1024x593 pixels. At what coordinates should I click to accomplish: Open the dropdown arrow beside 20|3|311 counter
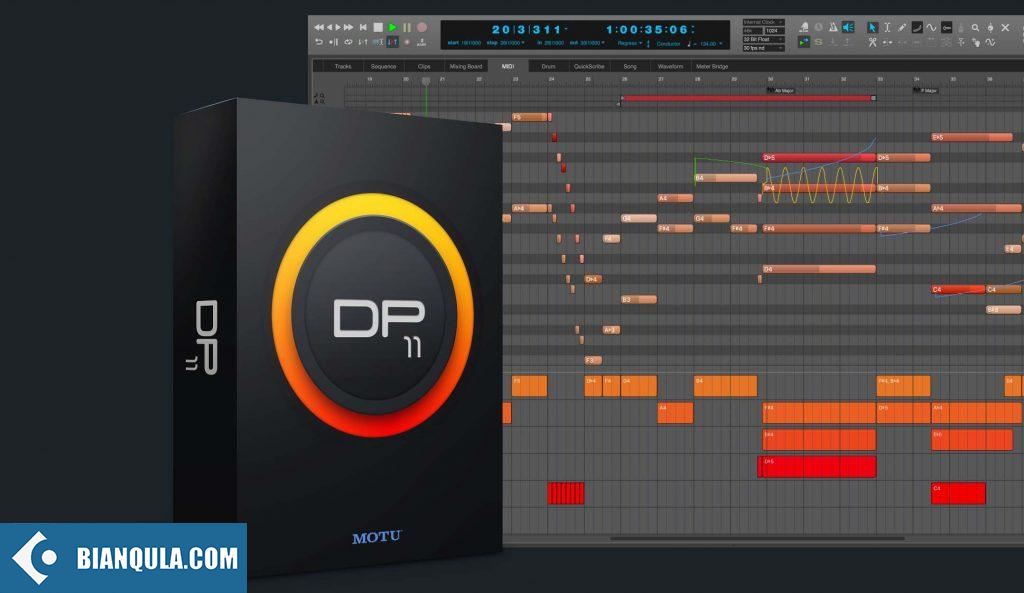[x=566, y=29]
